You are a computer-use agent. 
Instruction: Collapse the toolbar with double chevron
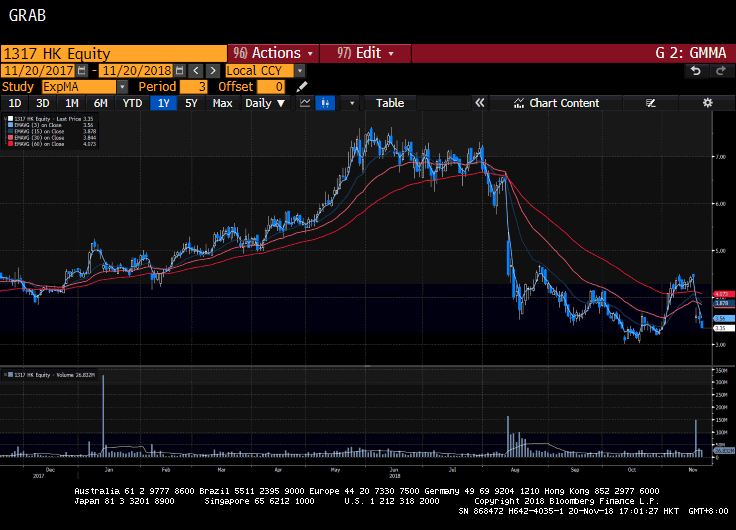tap(479, 103)
